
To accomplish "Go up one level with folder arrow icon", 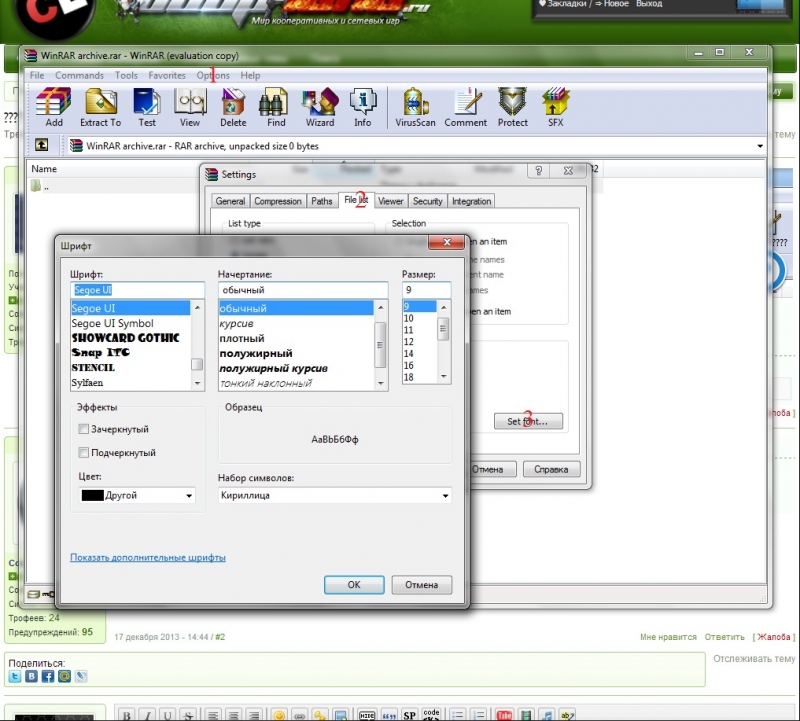I will coord(41,145).
